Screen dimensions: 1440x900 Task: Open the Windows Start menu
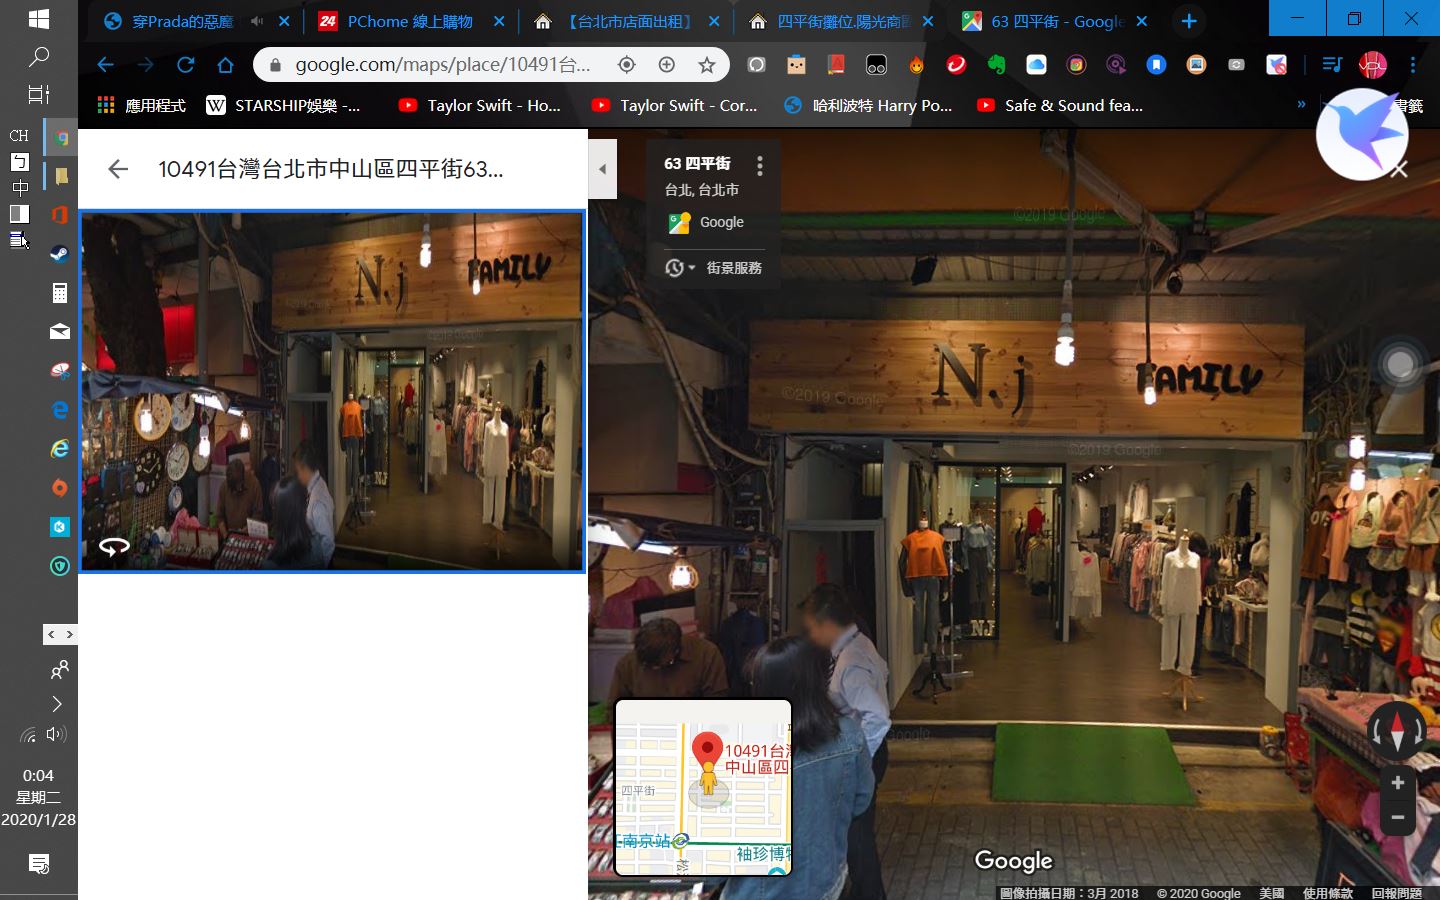click(x=39, y=19)
